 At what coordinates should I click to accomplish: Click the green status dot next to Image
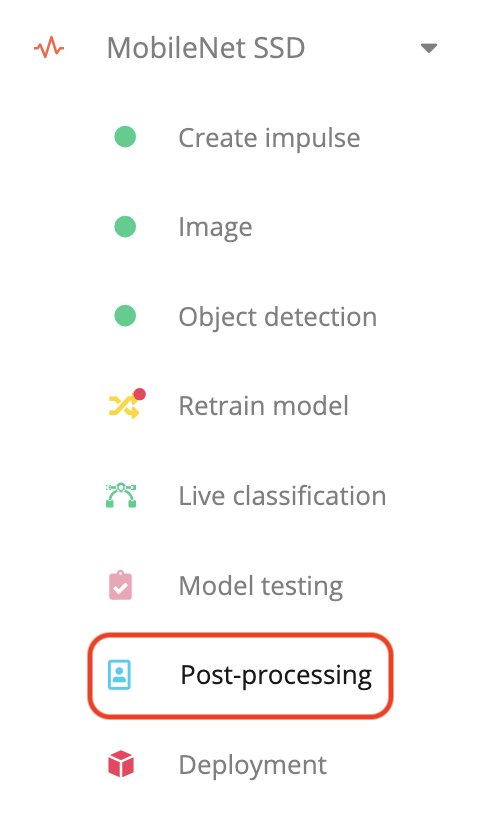125,227
